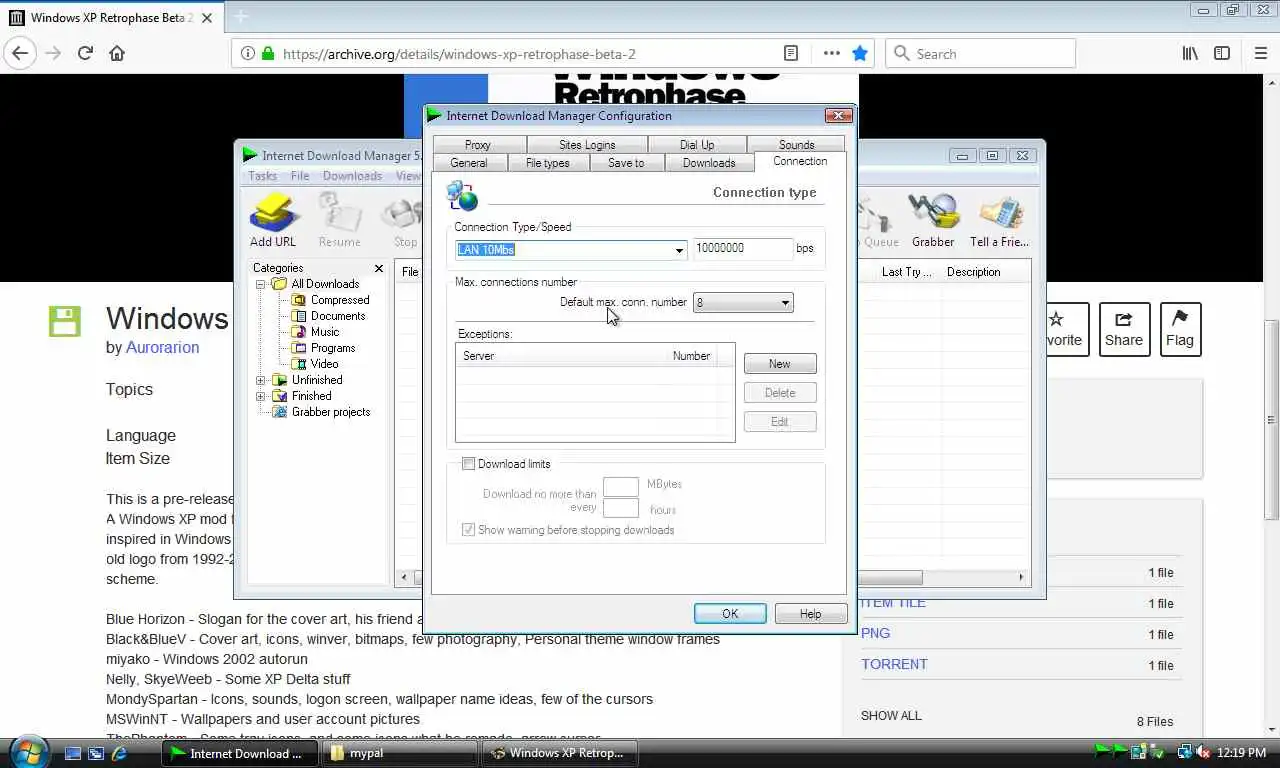
Task: Click SHOW ALL files link
Action: 891,715
